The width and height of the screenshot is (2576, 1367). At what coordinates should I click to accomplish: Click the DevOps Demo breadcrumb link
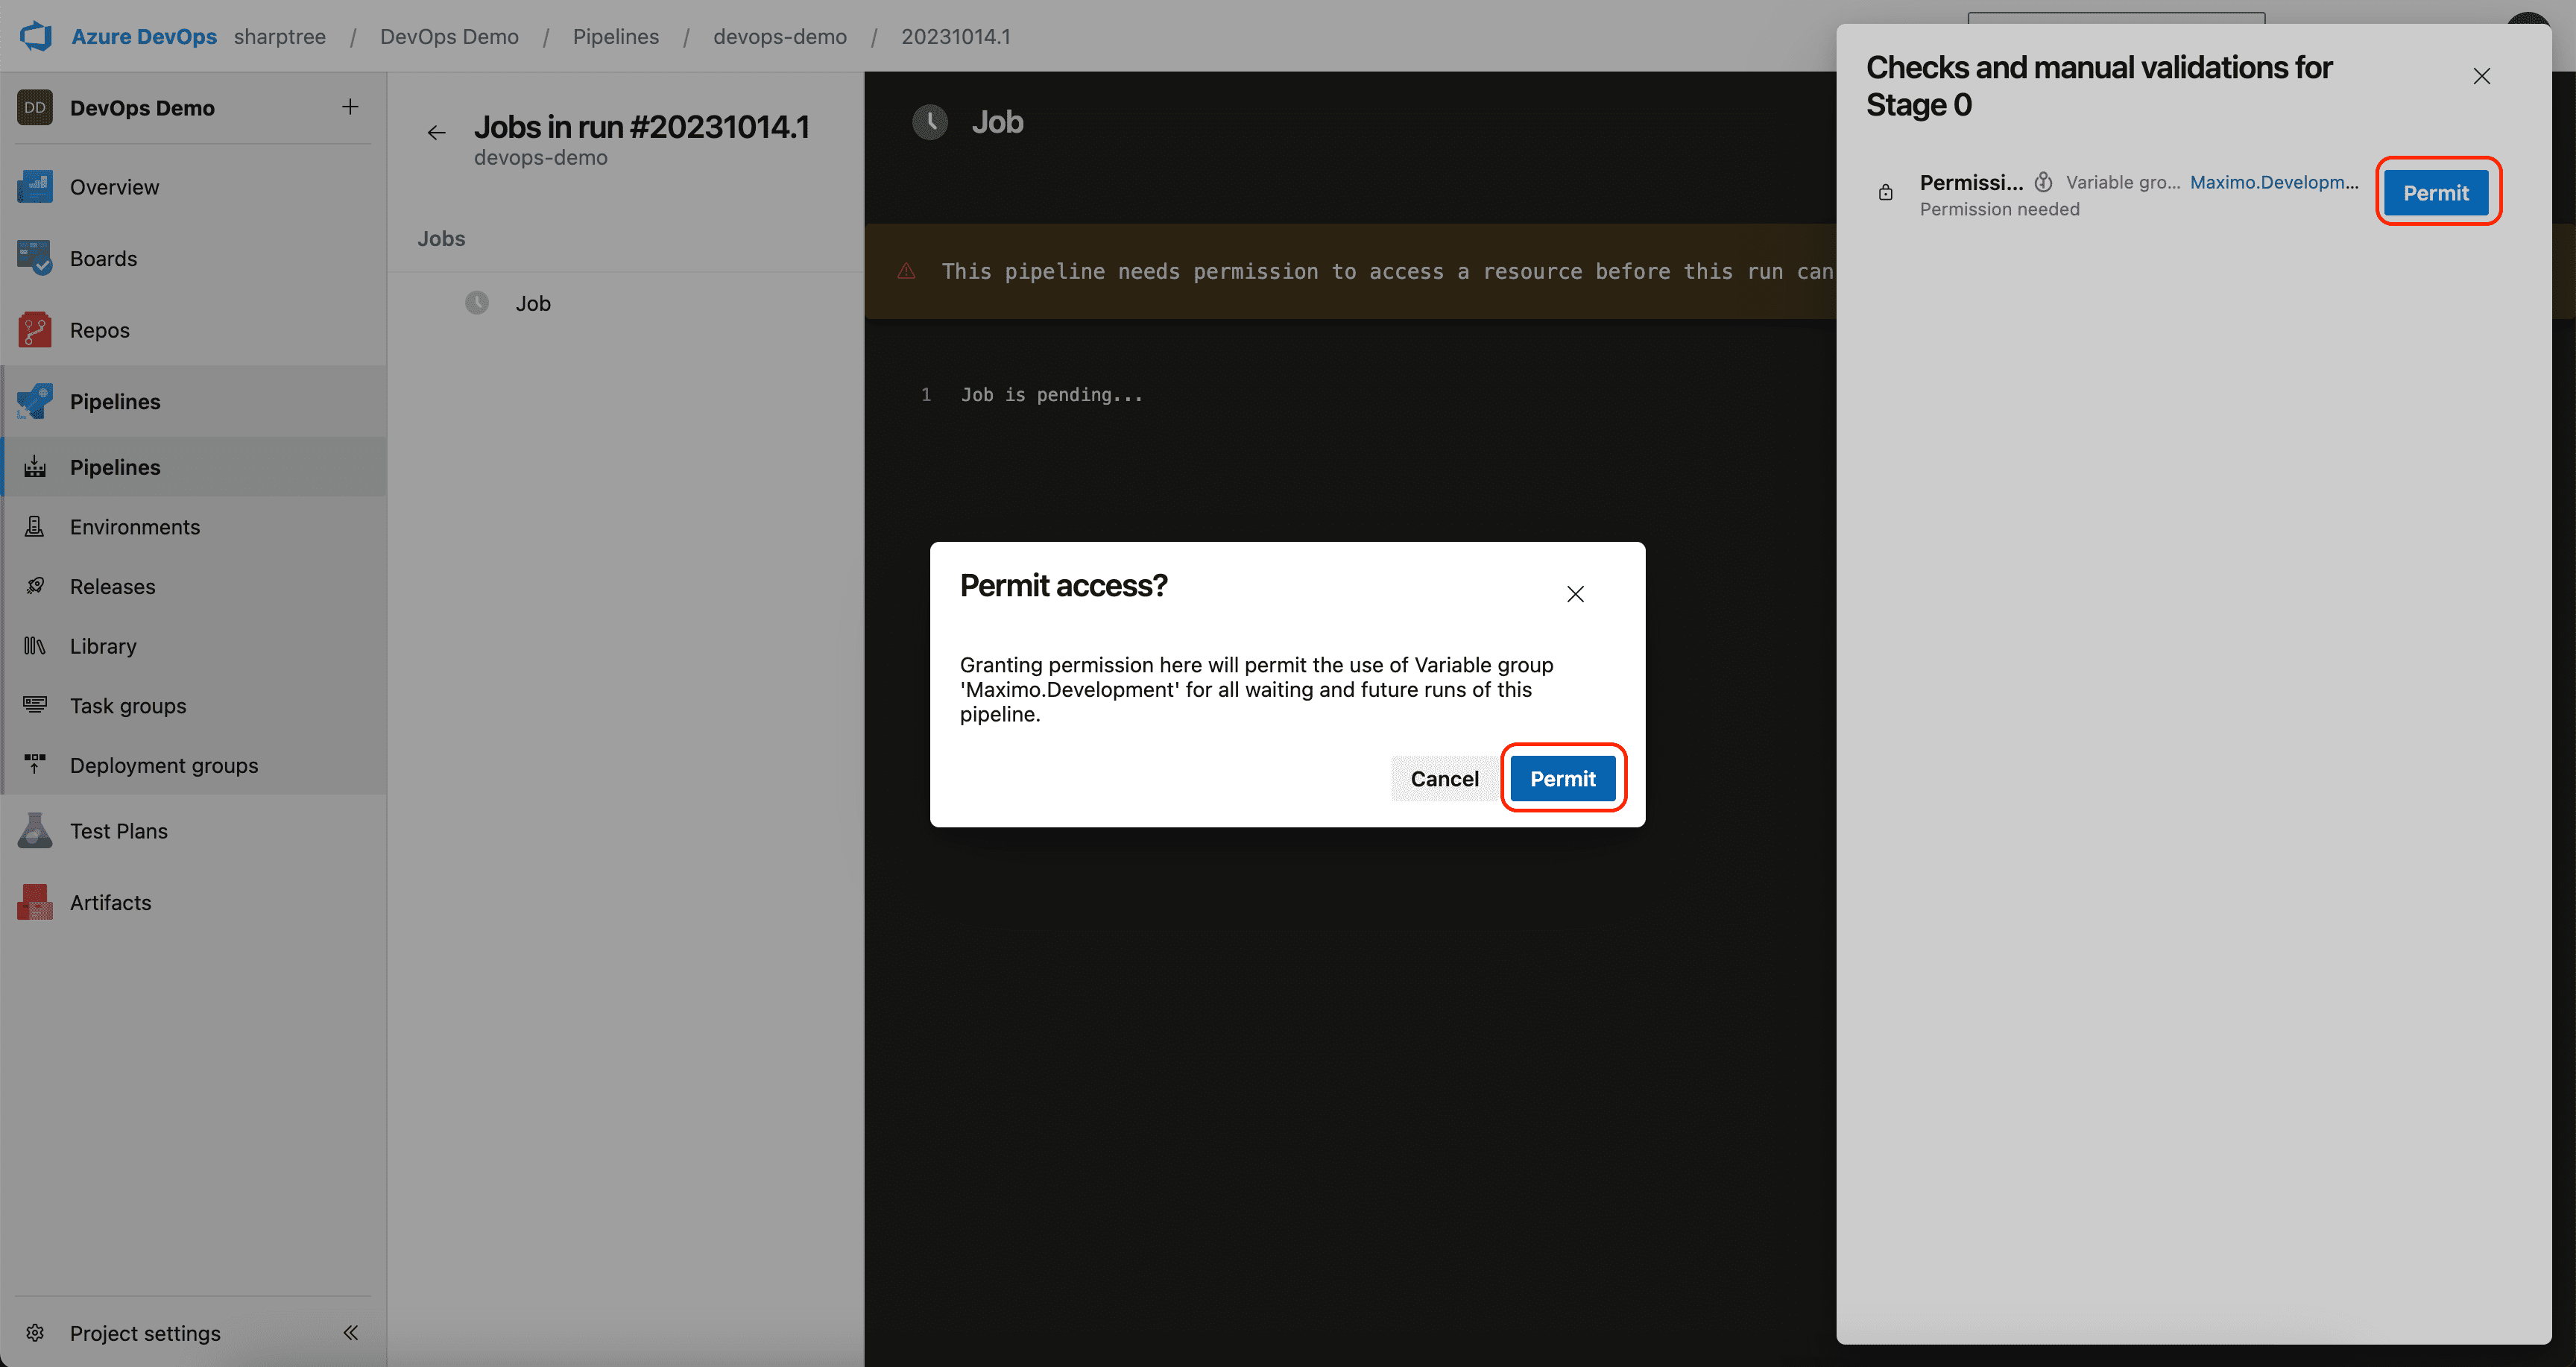pyautogui.click(x=449, y=36)
